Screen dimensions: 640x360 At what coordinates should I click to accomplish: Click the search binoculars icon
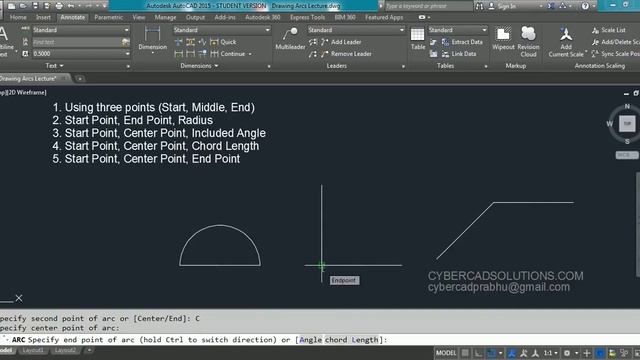click(x=479, y=6)
